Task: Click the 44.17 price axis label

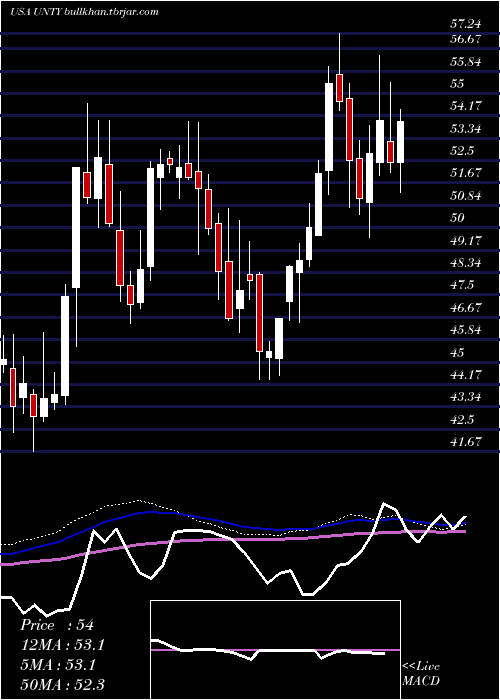Action: (466, 374)
